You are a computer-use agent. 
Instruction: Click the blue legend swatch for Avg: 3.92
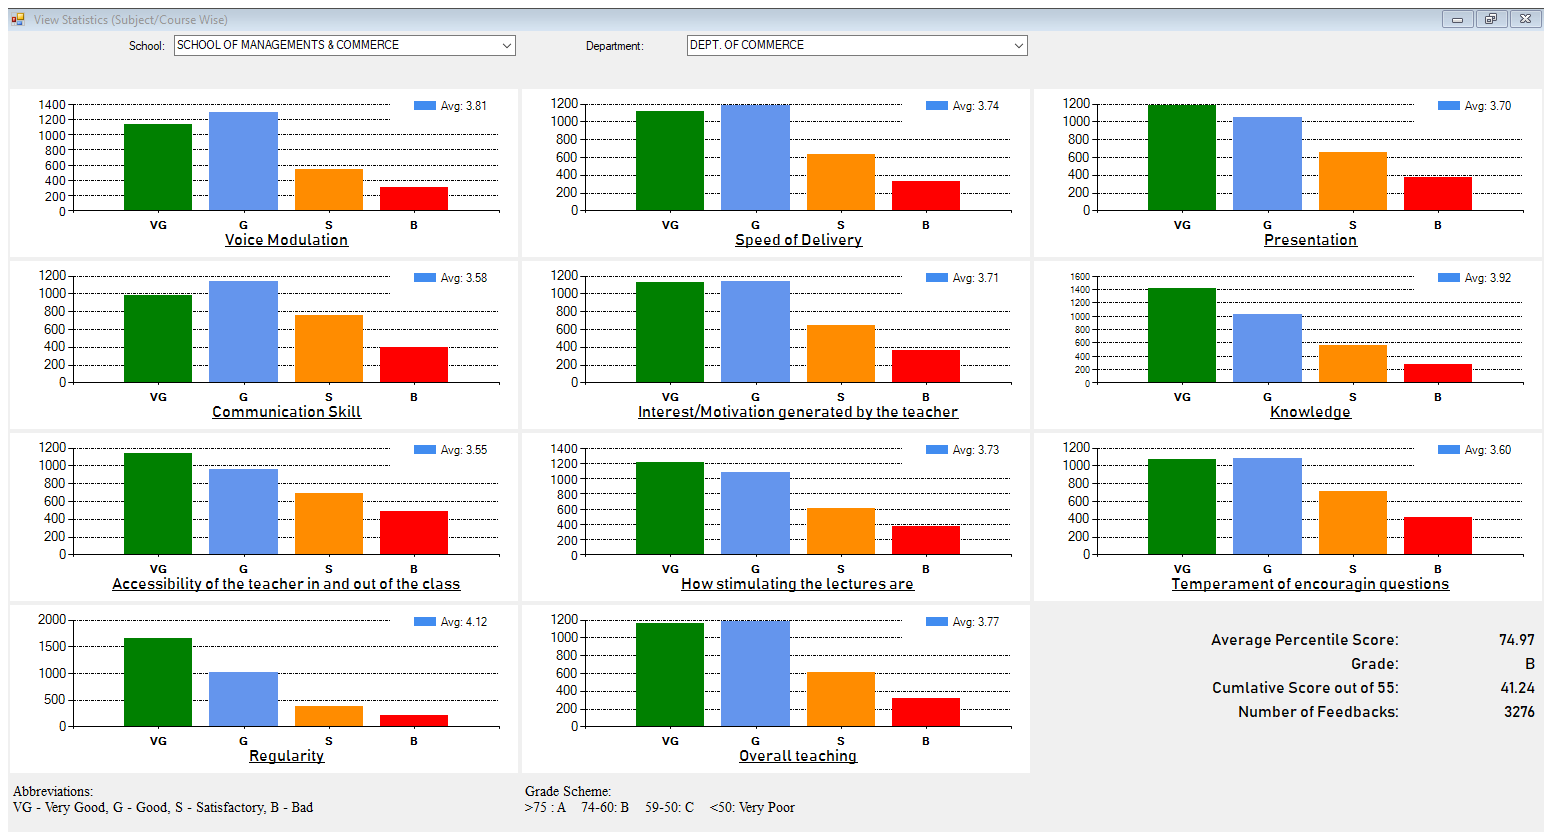click(x=1449, y=278)
